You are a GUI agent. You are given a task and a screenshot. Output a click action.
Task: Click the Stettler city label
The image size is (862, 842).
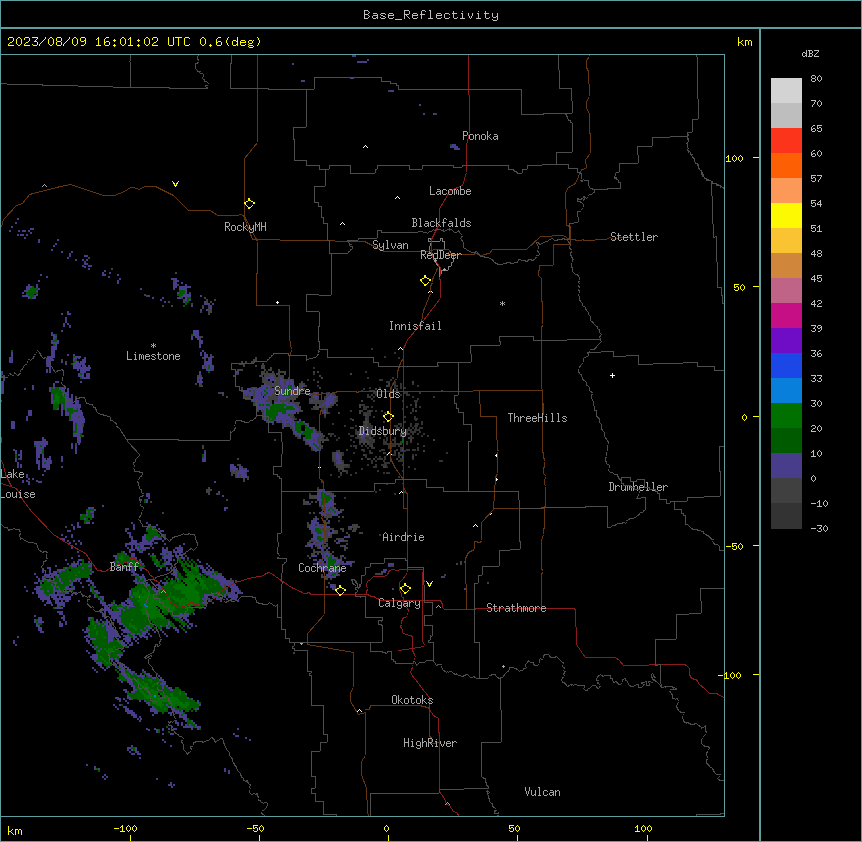(x=633, y=237)
